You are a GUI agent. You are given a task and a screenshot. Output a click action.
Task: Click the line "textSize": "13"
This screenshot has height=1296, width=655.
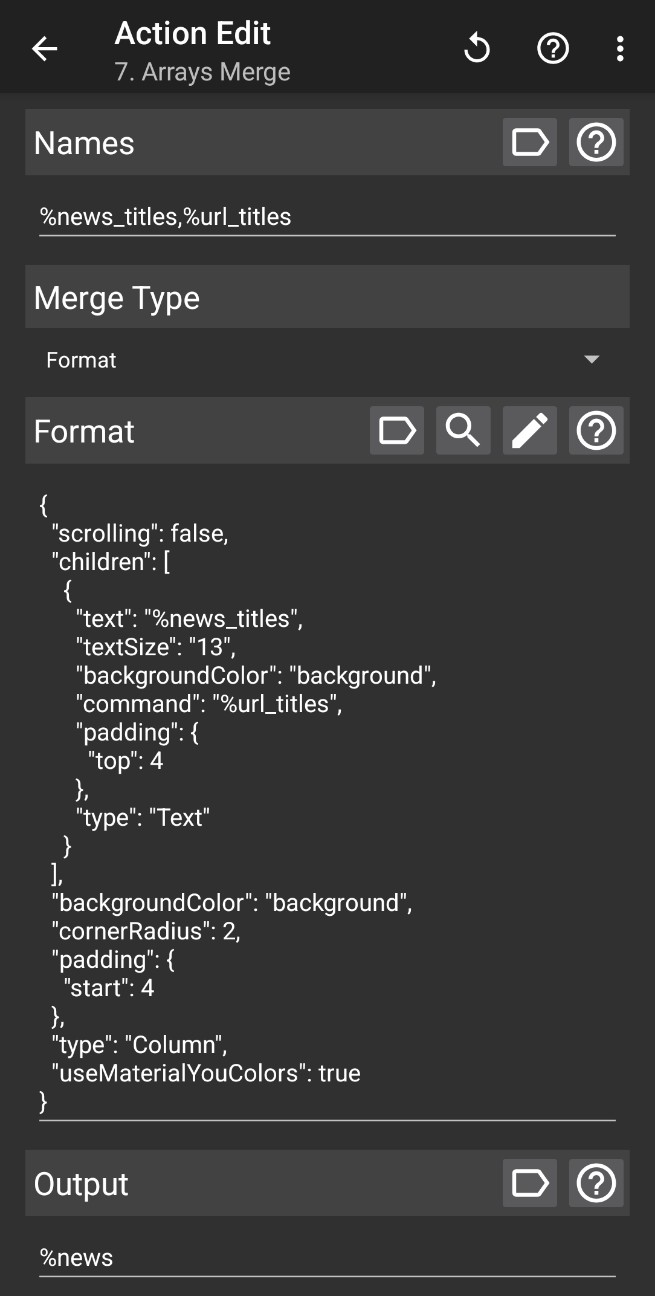click(x=155, y=647)
